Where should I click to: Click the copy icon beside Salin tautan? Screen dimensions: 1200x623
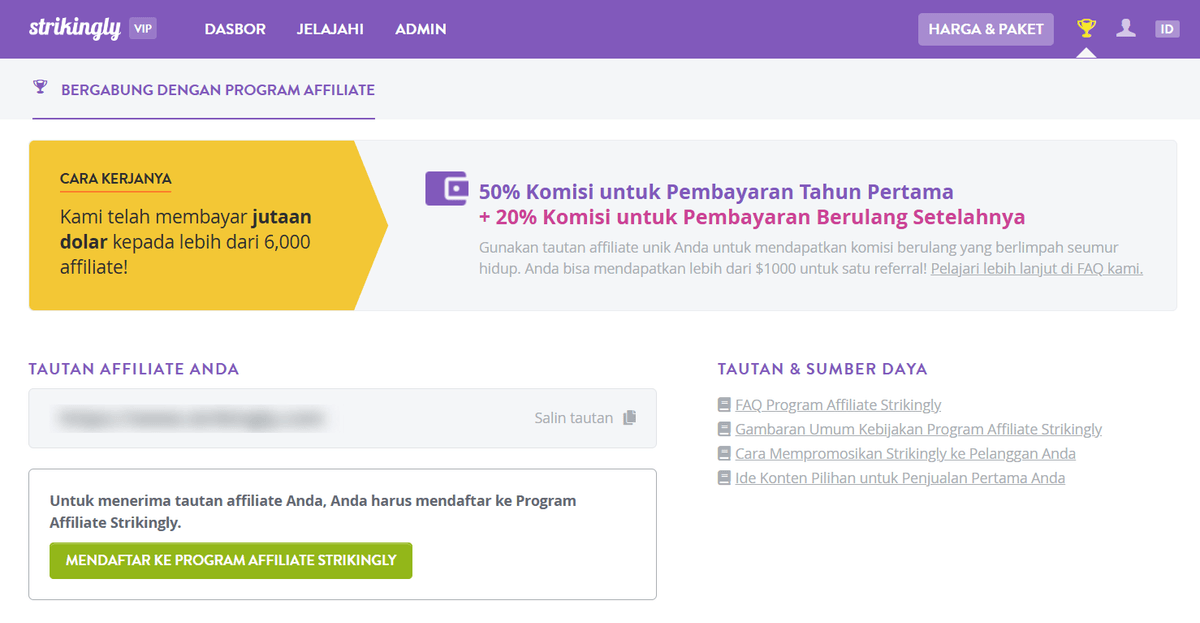tap(629, 418)
